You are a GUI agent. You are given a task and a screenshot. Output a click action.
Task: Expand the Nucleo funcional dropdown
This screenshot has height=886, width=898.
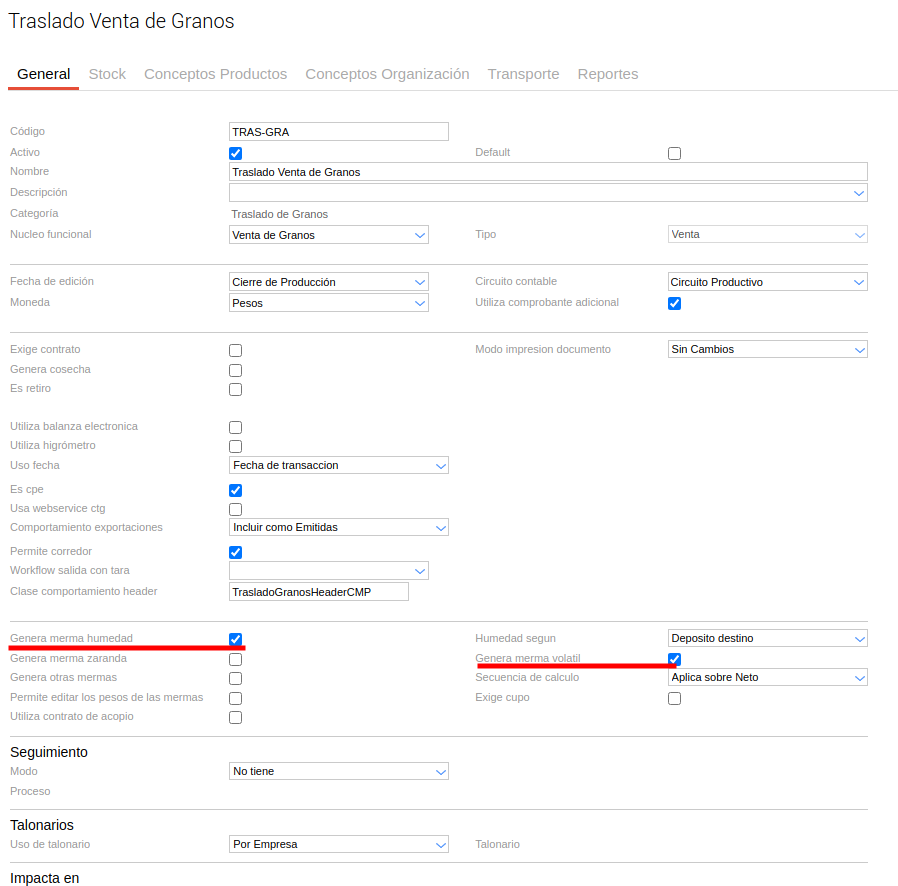pos(328,235)
